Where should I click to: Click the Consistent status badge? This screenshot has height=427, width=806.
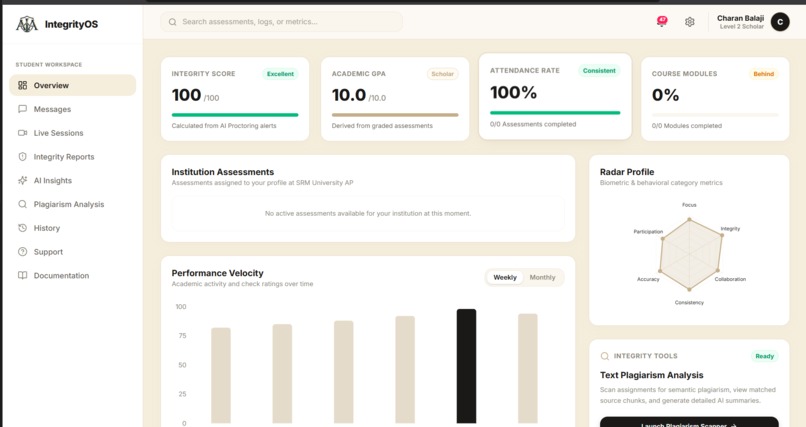pos(599,71)
